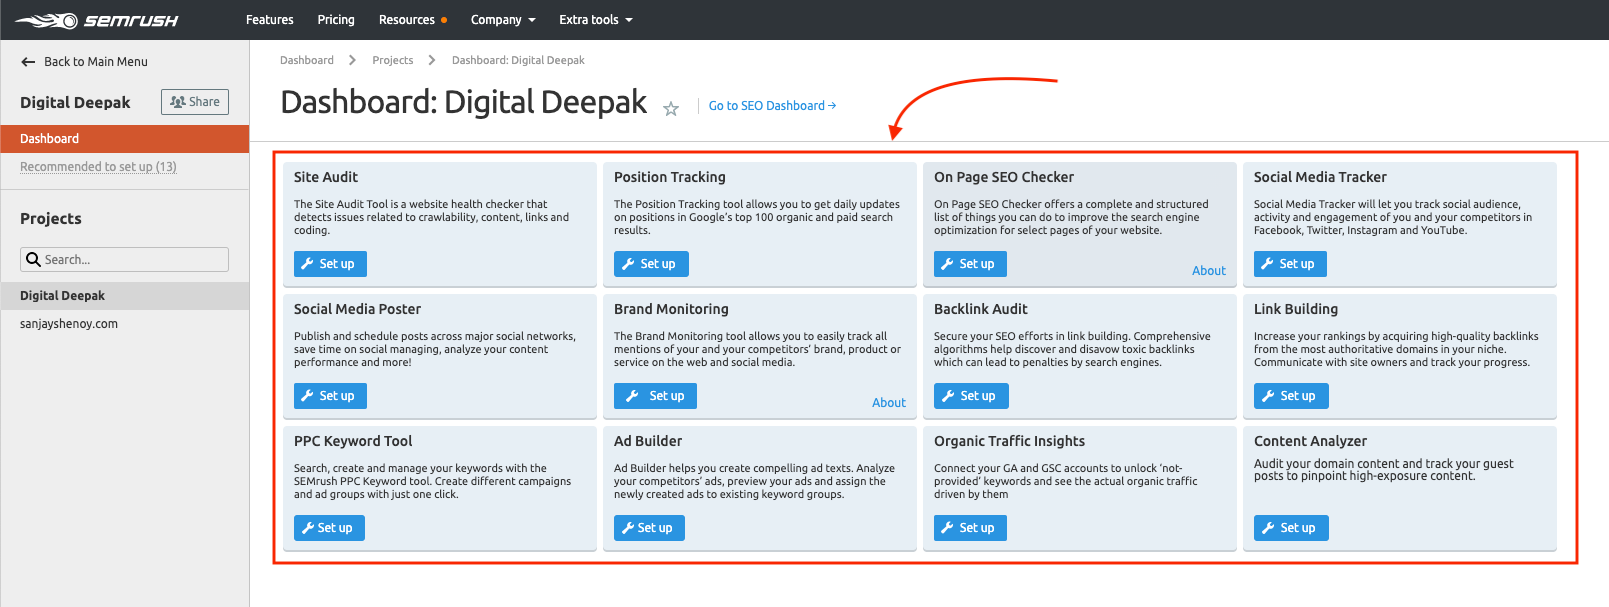Open About link in Brand Monitoring card

tap(889, 403)
